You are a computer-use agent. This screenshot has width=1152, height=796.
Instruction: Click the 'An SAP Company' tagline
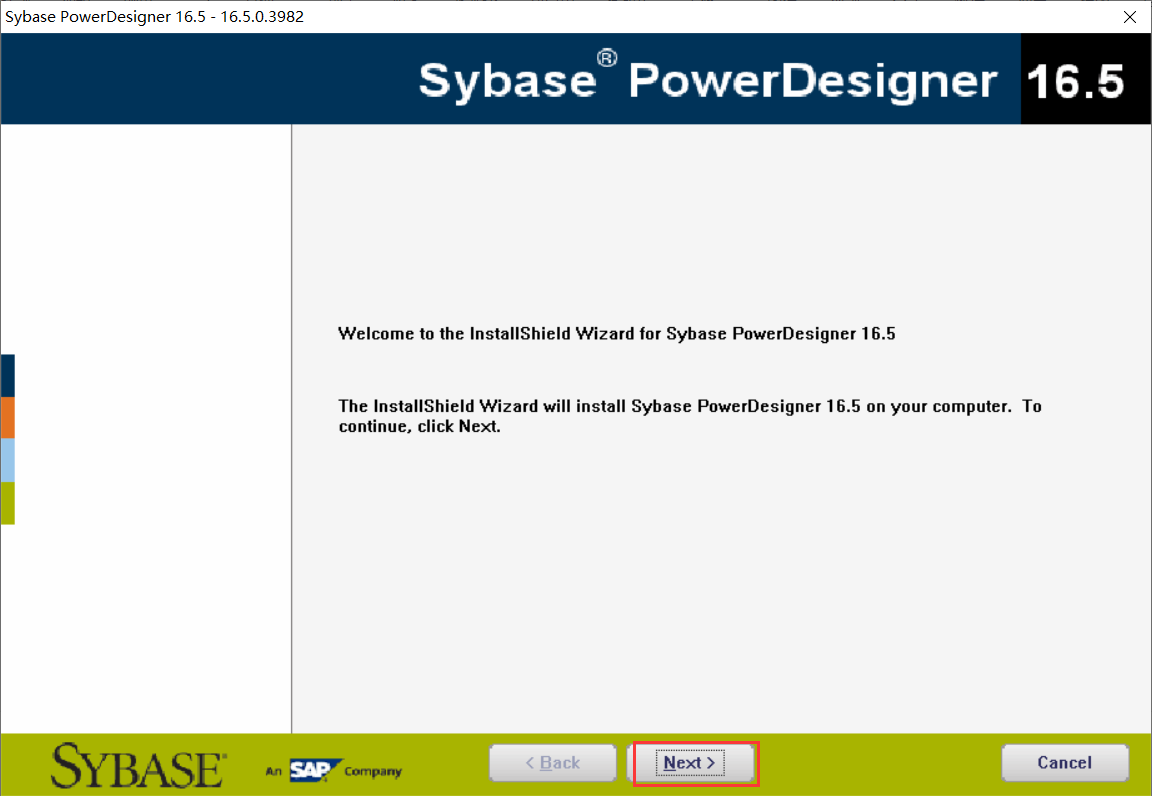[x=333, y=771]
